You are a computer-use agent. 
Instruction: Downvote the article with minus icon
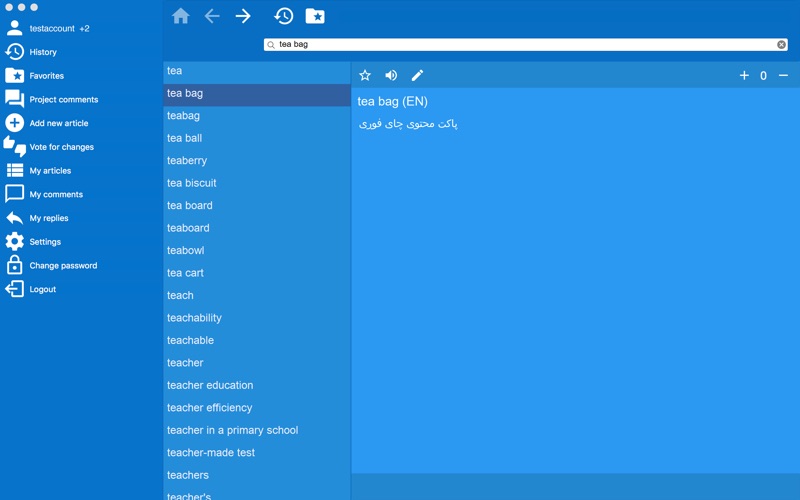(783, 76)
